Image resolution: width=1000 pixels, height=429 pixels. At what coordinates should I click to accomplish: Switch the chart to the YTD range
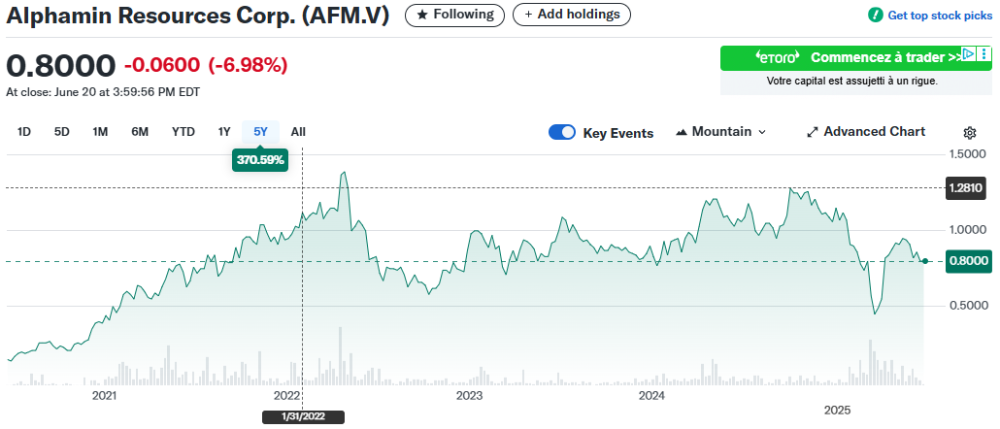click(183, 132)
